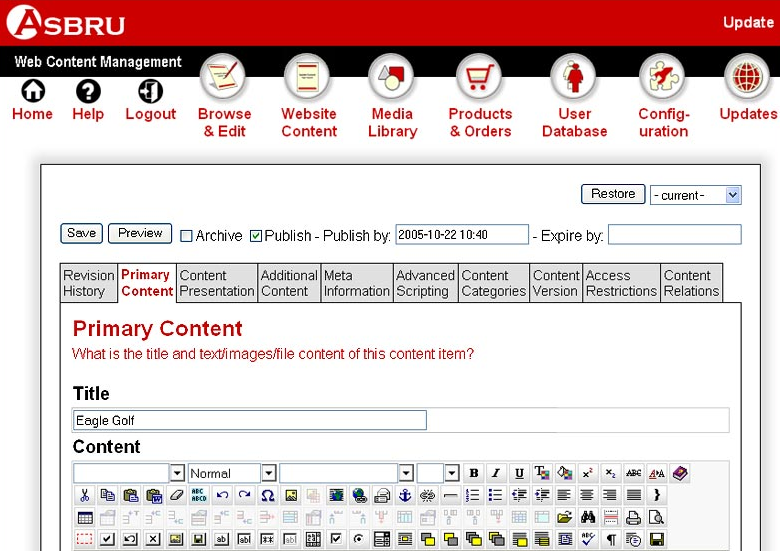Screen dimensions: 780x551
Task: Click the Bold formatting icon
Action: pos(474,473)
